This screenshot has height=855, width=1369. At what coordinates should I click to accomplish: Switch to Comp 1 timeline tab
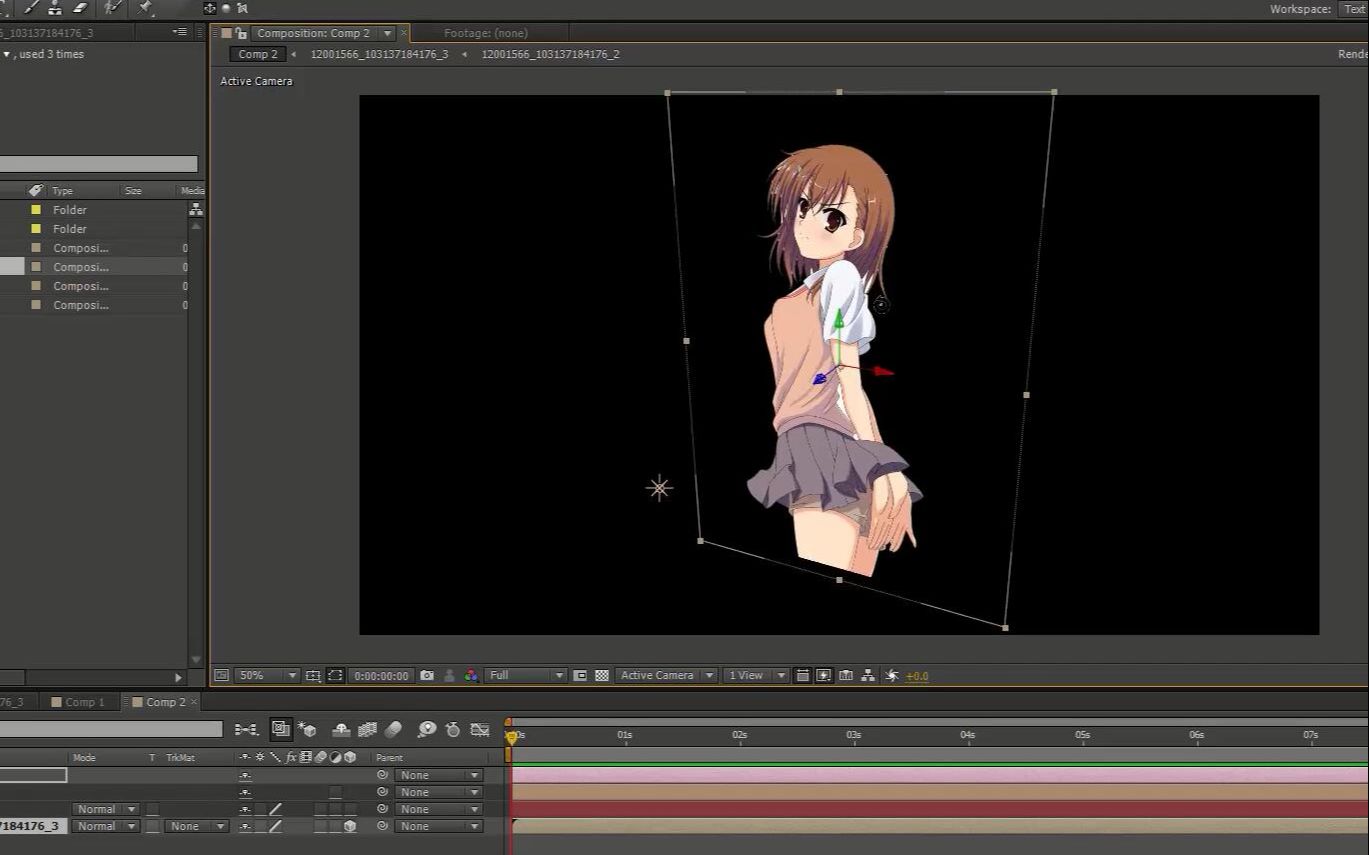(84, 702)
